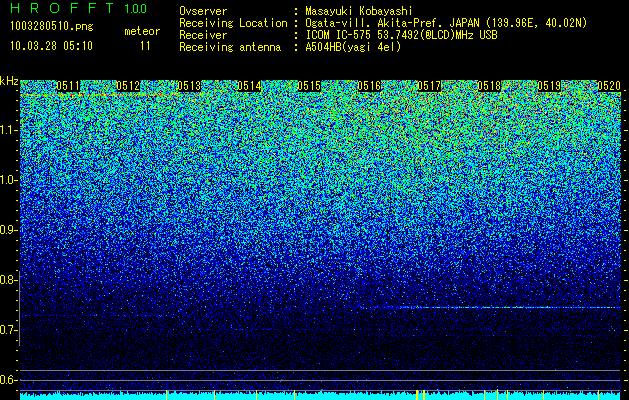Viewport: 629px width, 400px height.
Task: Click the 0515 time marker
Action: click(x=309, y=86)
